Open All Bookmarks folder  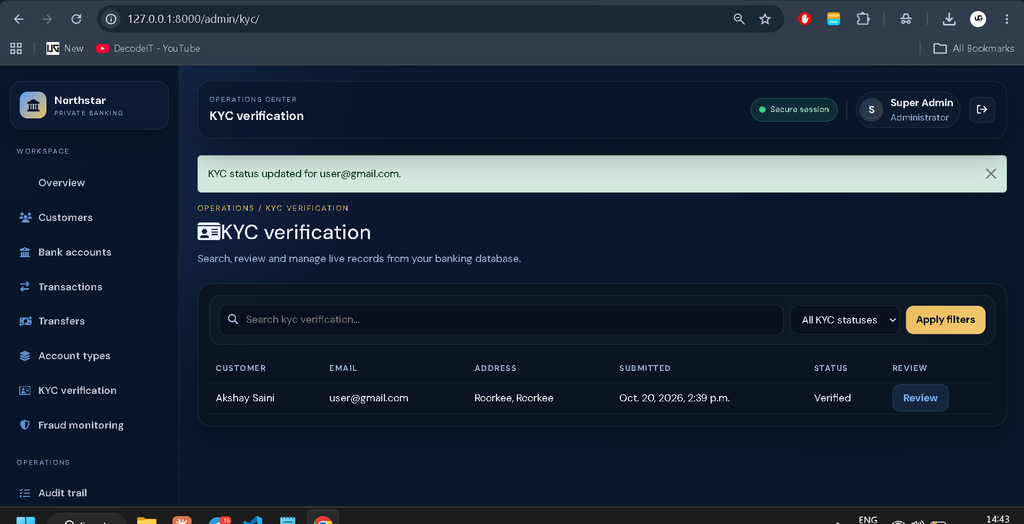click(x=974, y=48)
